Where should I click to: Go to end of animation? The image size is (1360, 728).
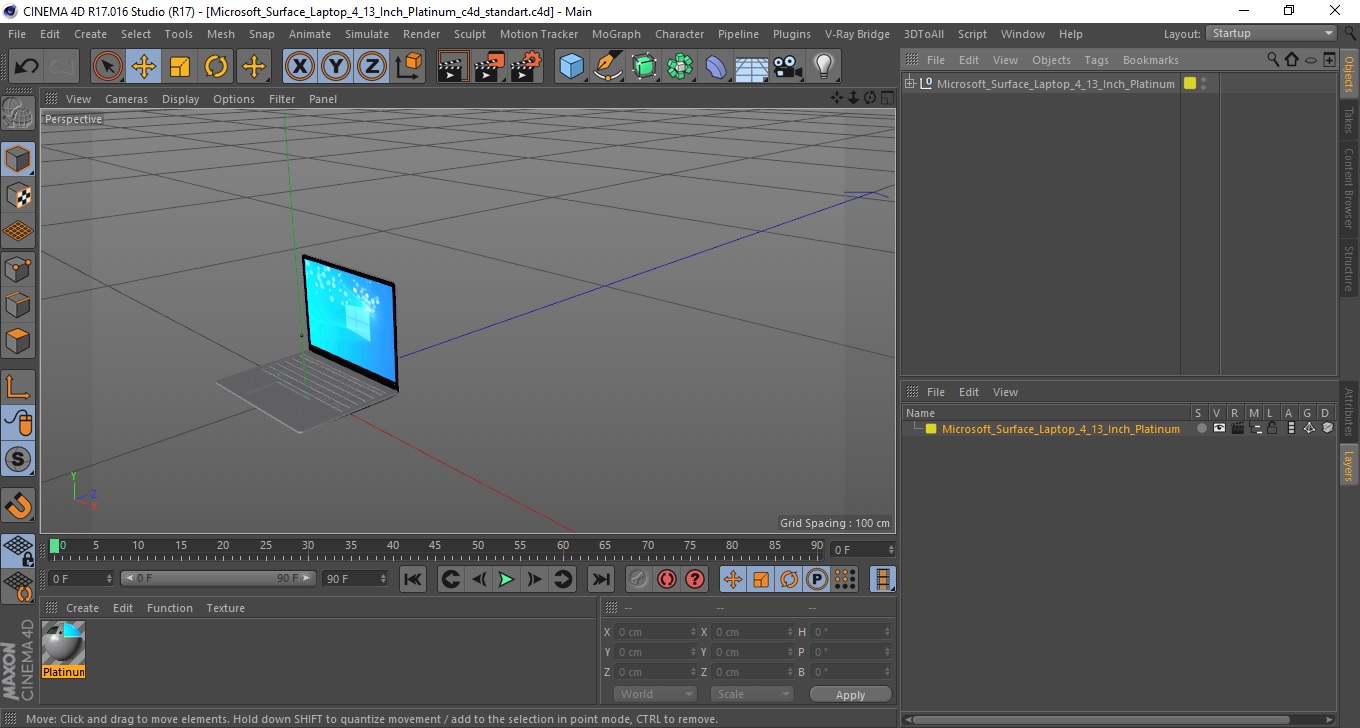pyautogui.click(x=600, y=579)
